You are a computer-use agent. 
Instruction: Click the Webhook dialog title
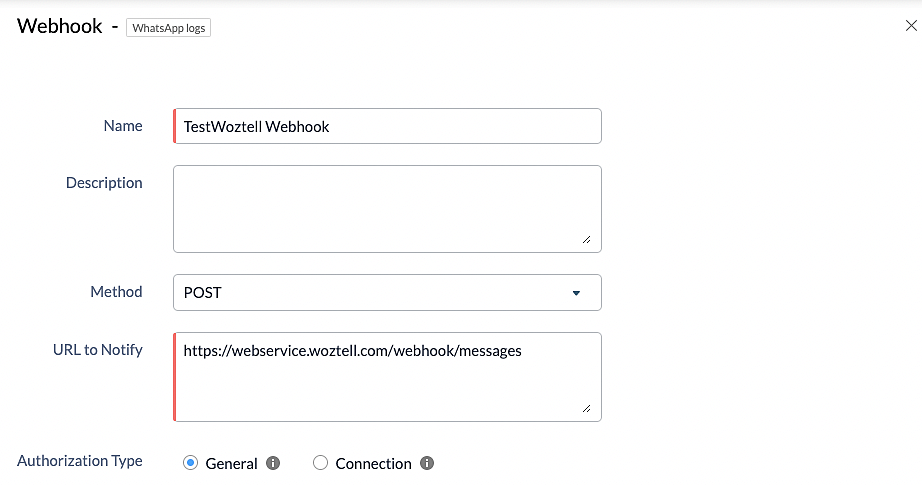pos(59,26)
